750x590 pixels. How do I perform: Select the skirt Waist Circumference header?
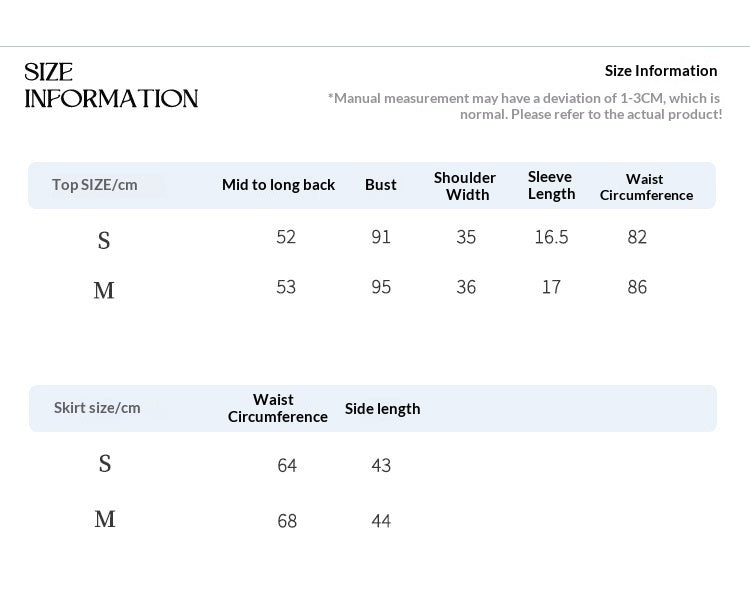pyautogui.click(x=277, y=408)
